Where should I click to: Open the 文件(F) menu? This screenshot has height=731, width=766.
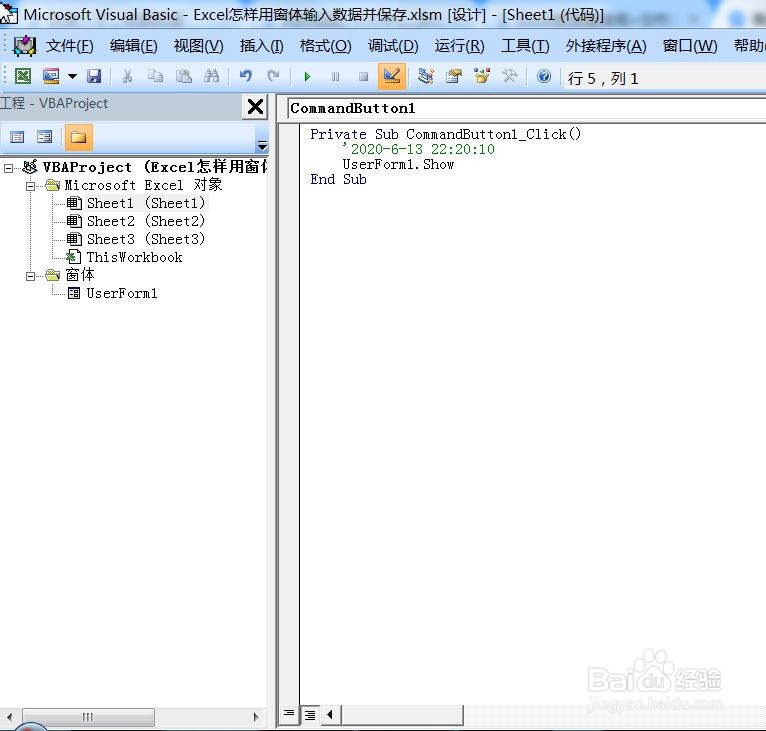[70, 46]
